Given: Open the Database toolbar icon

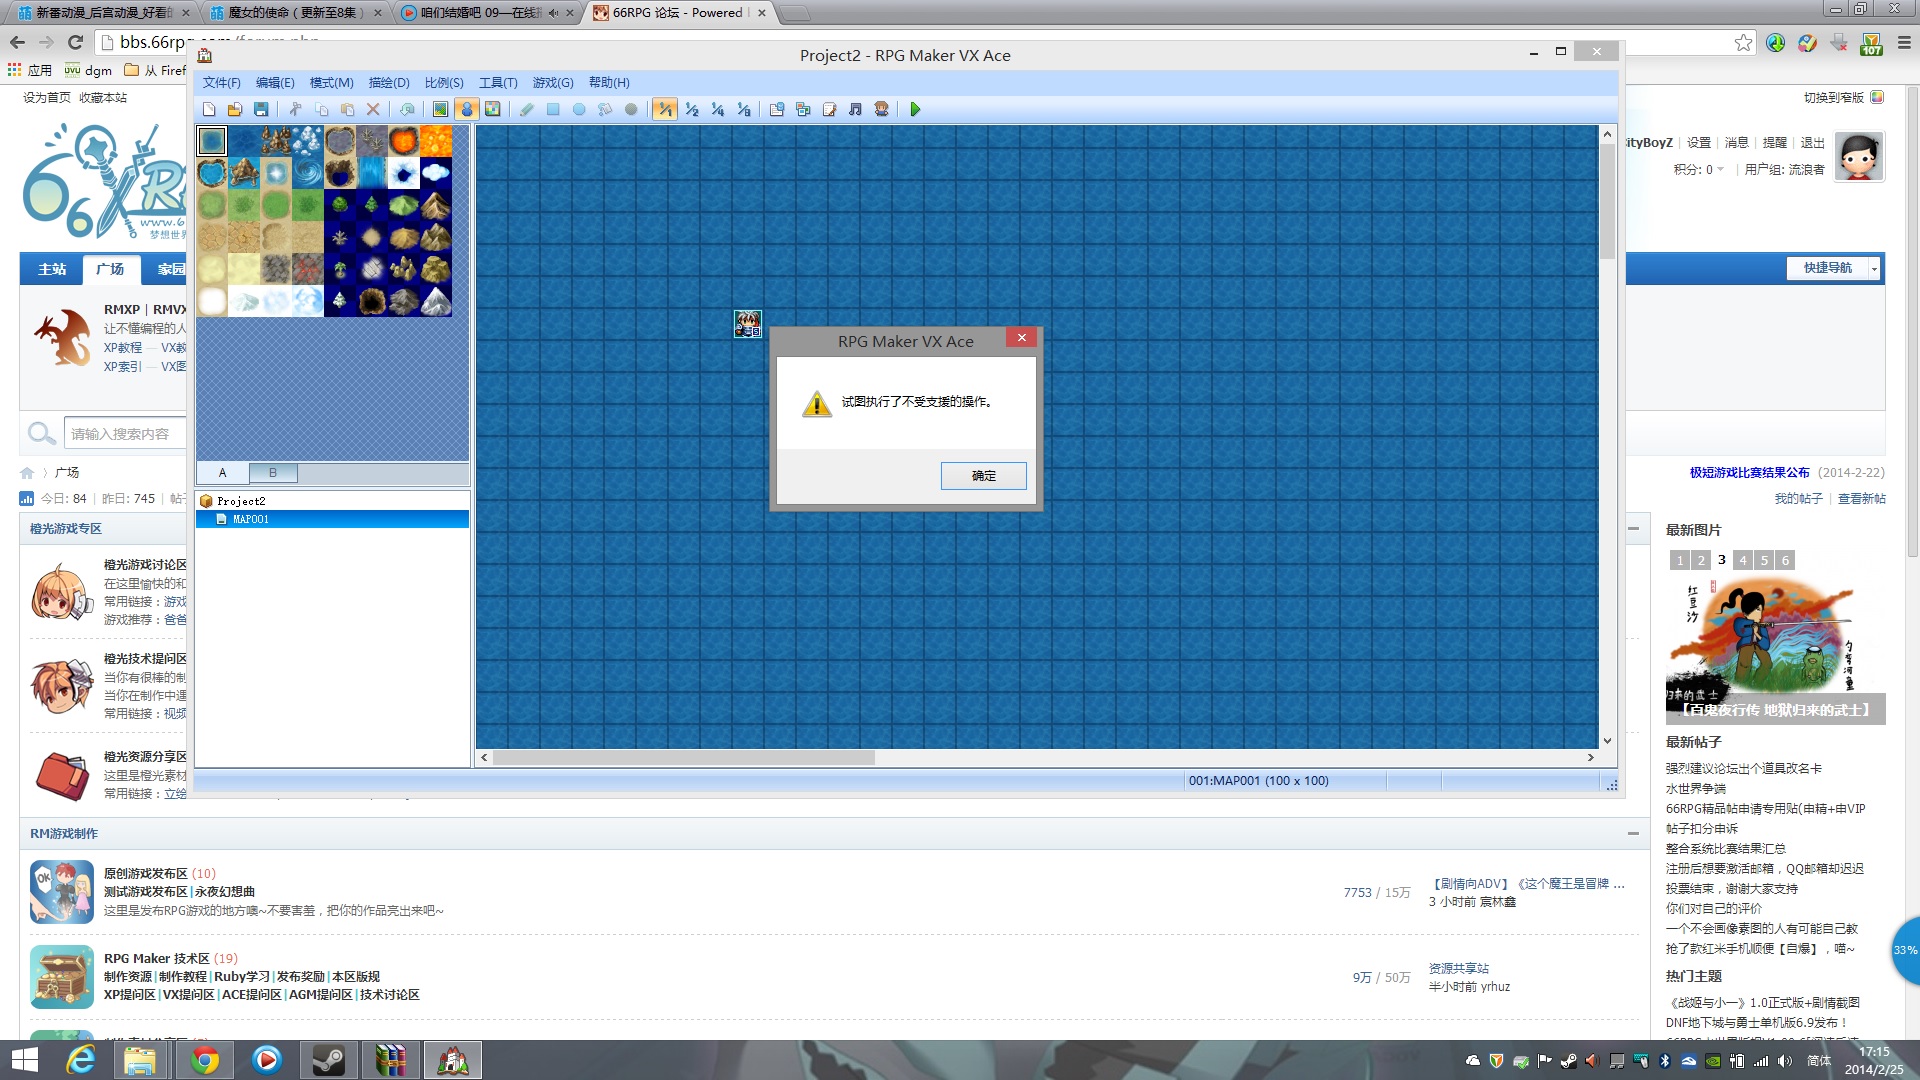Looking at the screenshot, I should [x=777, y=110].
